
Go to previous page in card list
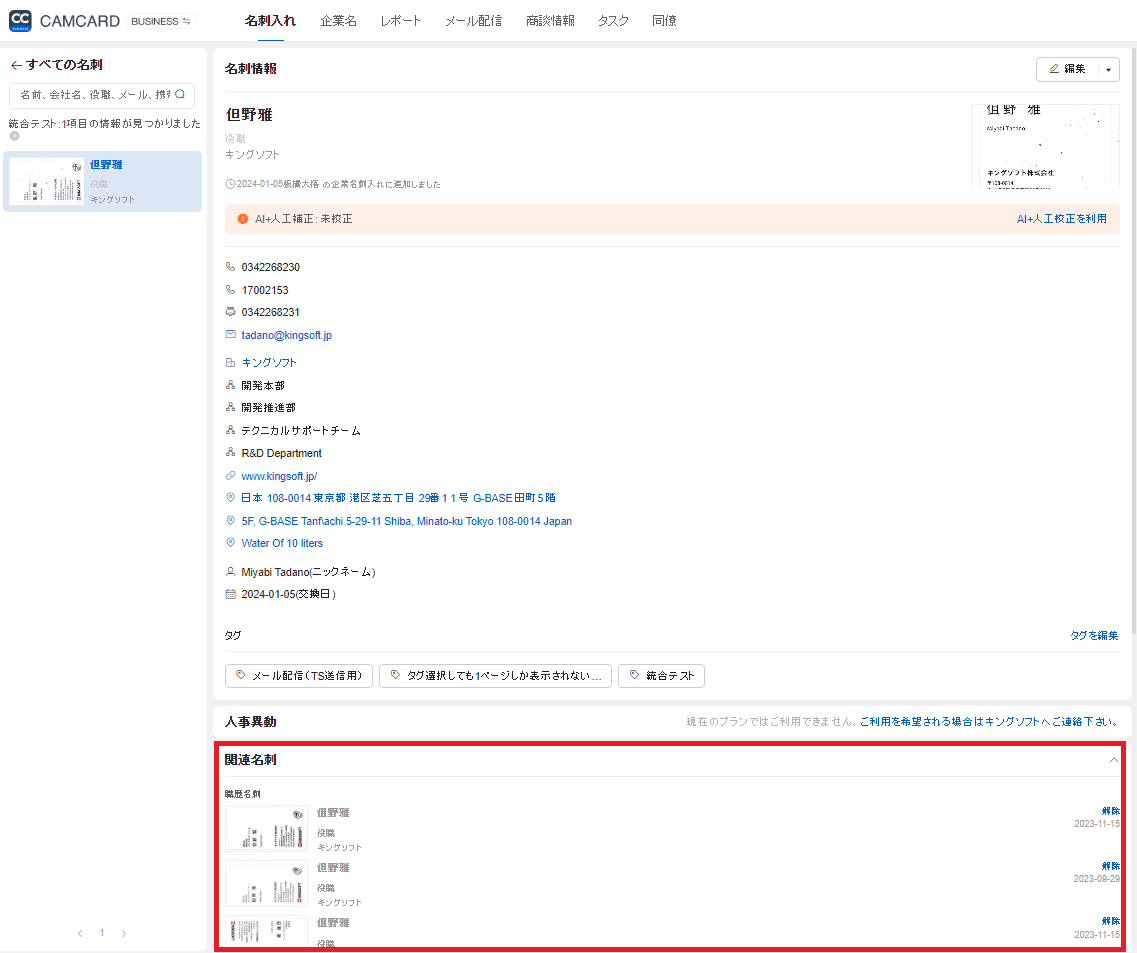[x=80, y=933]
